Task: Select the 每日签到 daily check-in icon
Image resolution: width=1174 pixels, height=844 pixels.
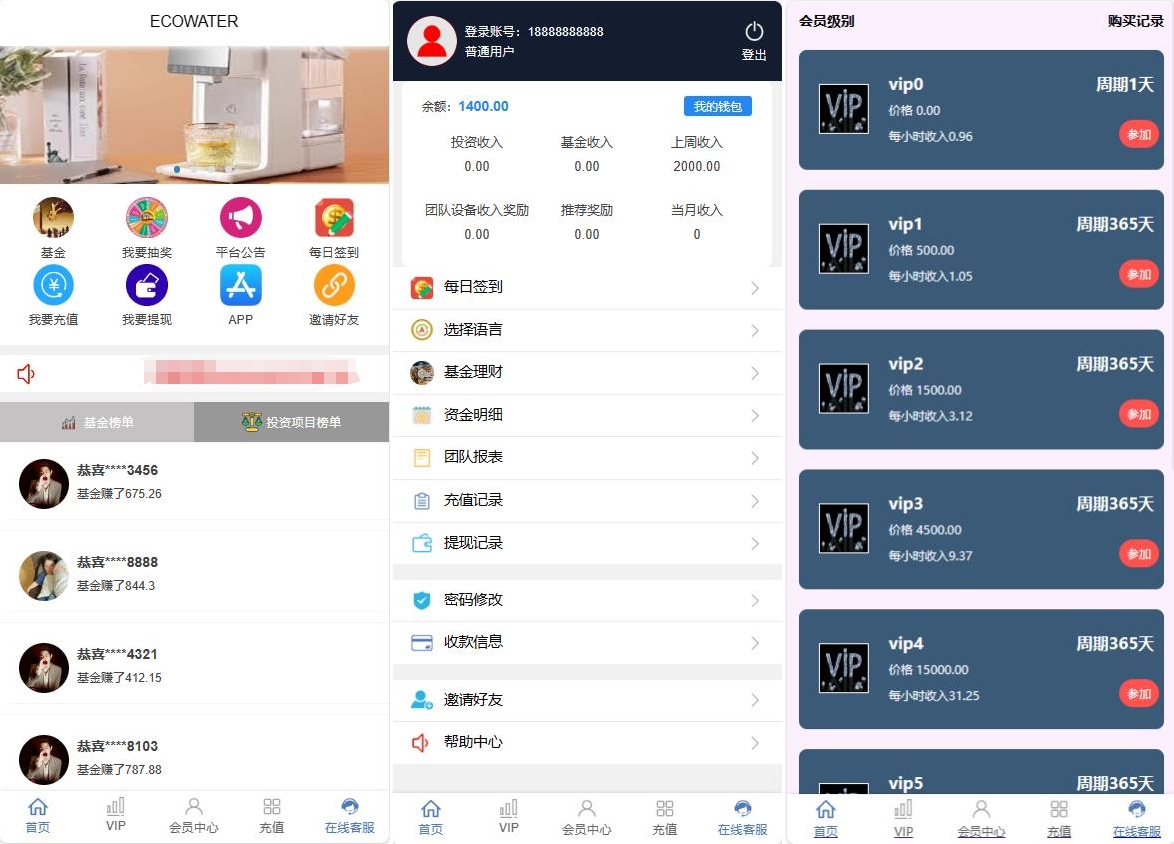Action: 333,218
